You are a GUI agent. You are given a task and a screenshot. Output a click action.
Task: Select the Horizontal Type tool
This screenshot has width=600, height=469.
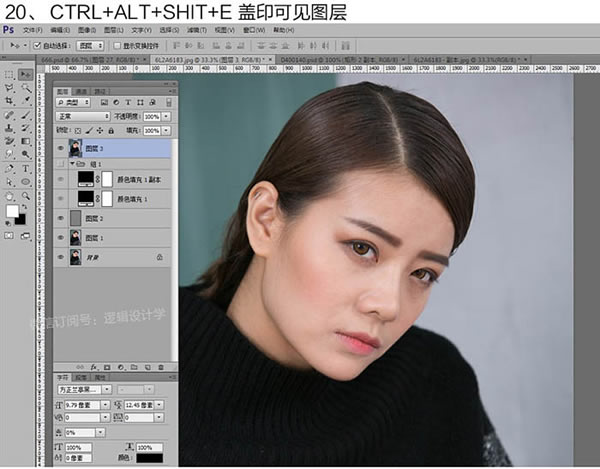[24, 168]
